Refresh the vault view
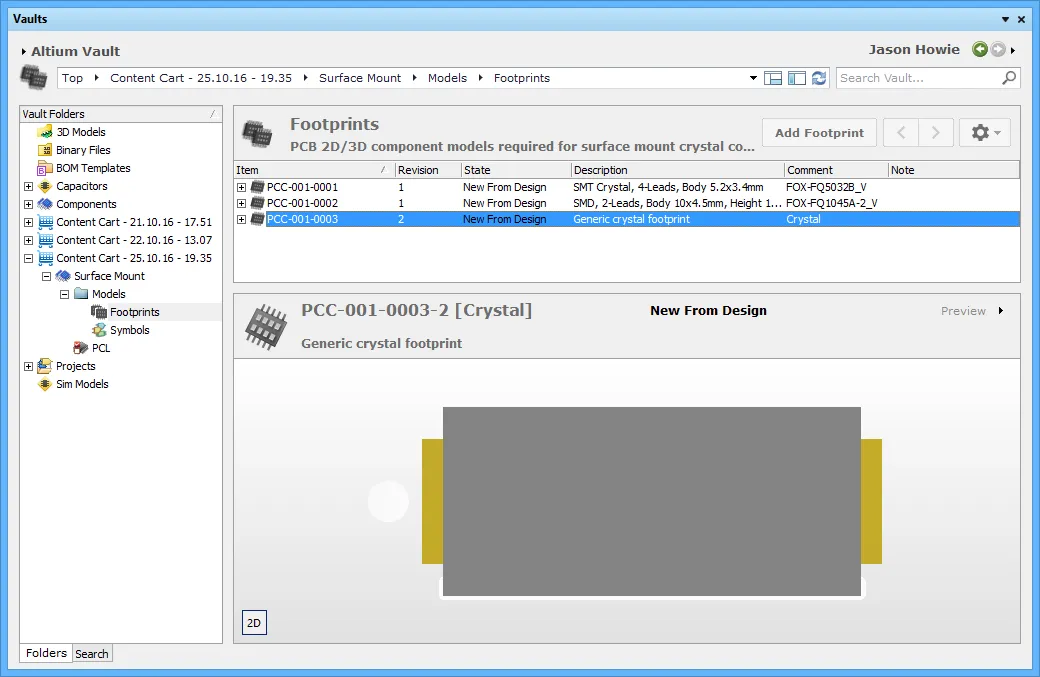Viewport: 1040px width, 677px height. [x=819, y=78]
